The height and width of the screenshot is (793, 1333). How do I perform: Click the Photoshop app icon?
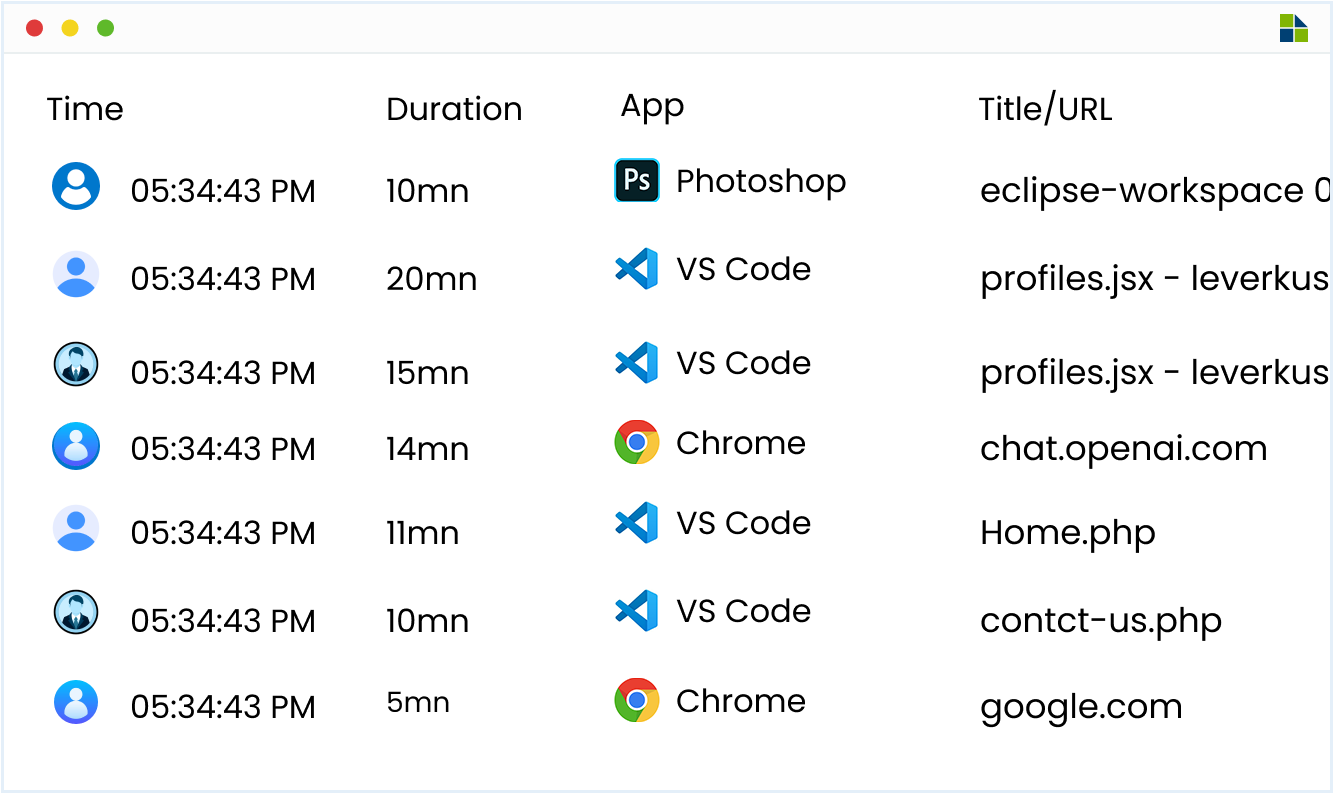pyautogui.click(x=636, y=181)
